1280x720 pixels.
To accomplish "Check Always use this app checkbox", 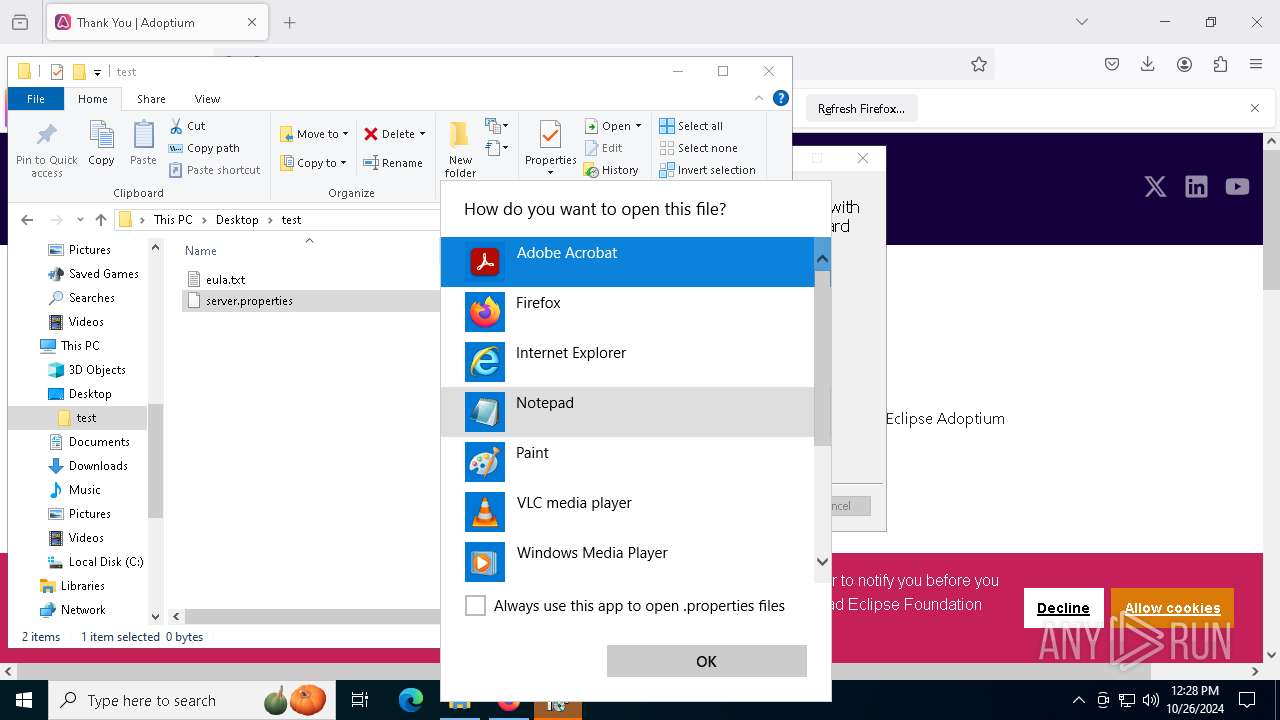I will [x=476, y=606].
